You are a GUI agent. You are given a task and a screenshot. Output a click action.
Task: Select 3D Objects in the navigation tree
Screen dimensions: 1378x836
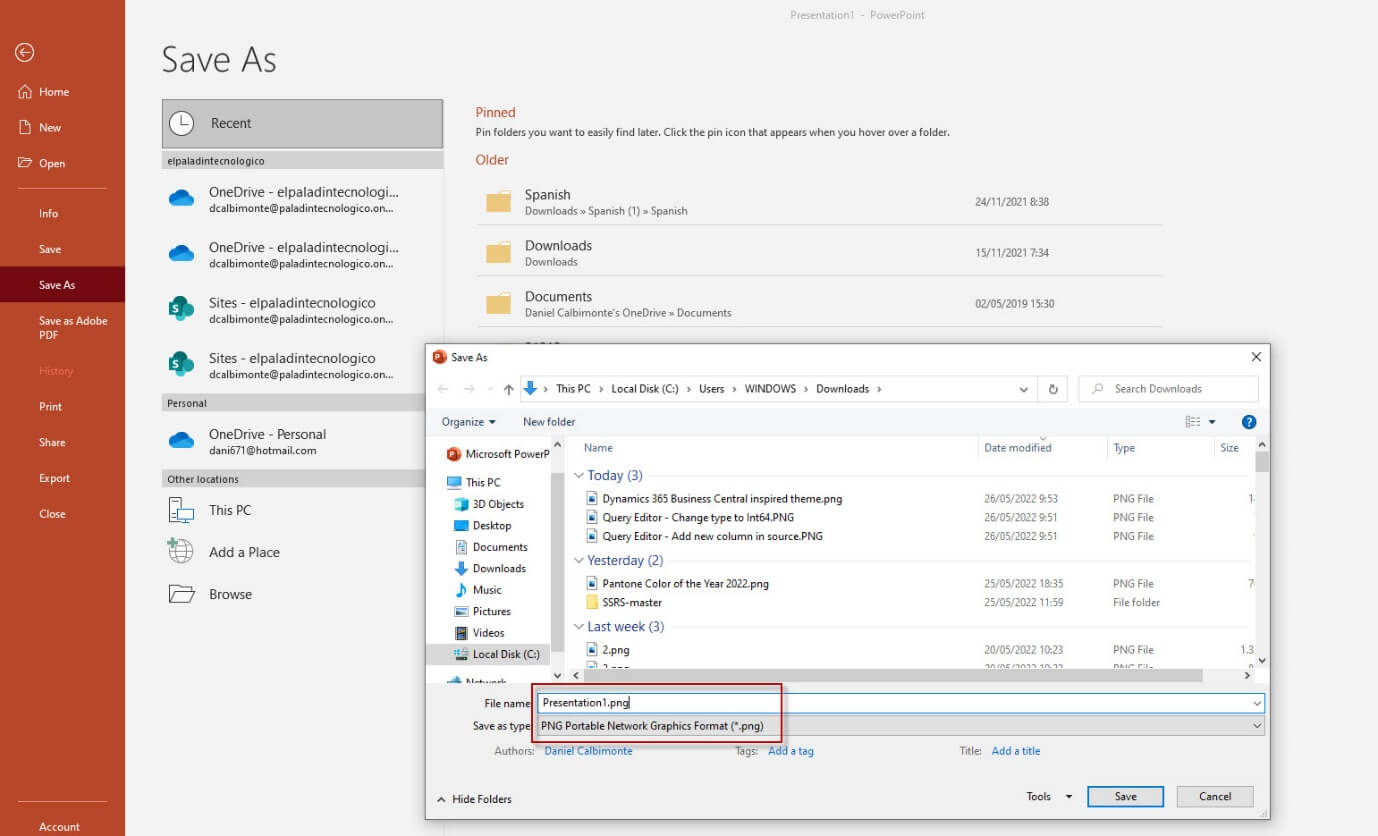click(x=489, y=504)
